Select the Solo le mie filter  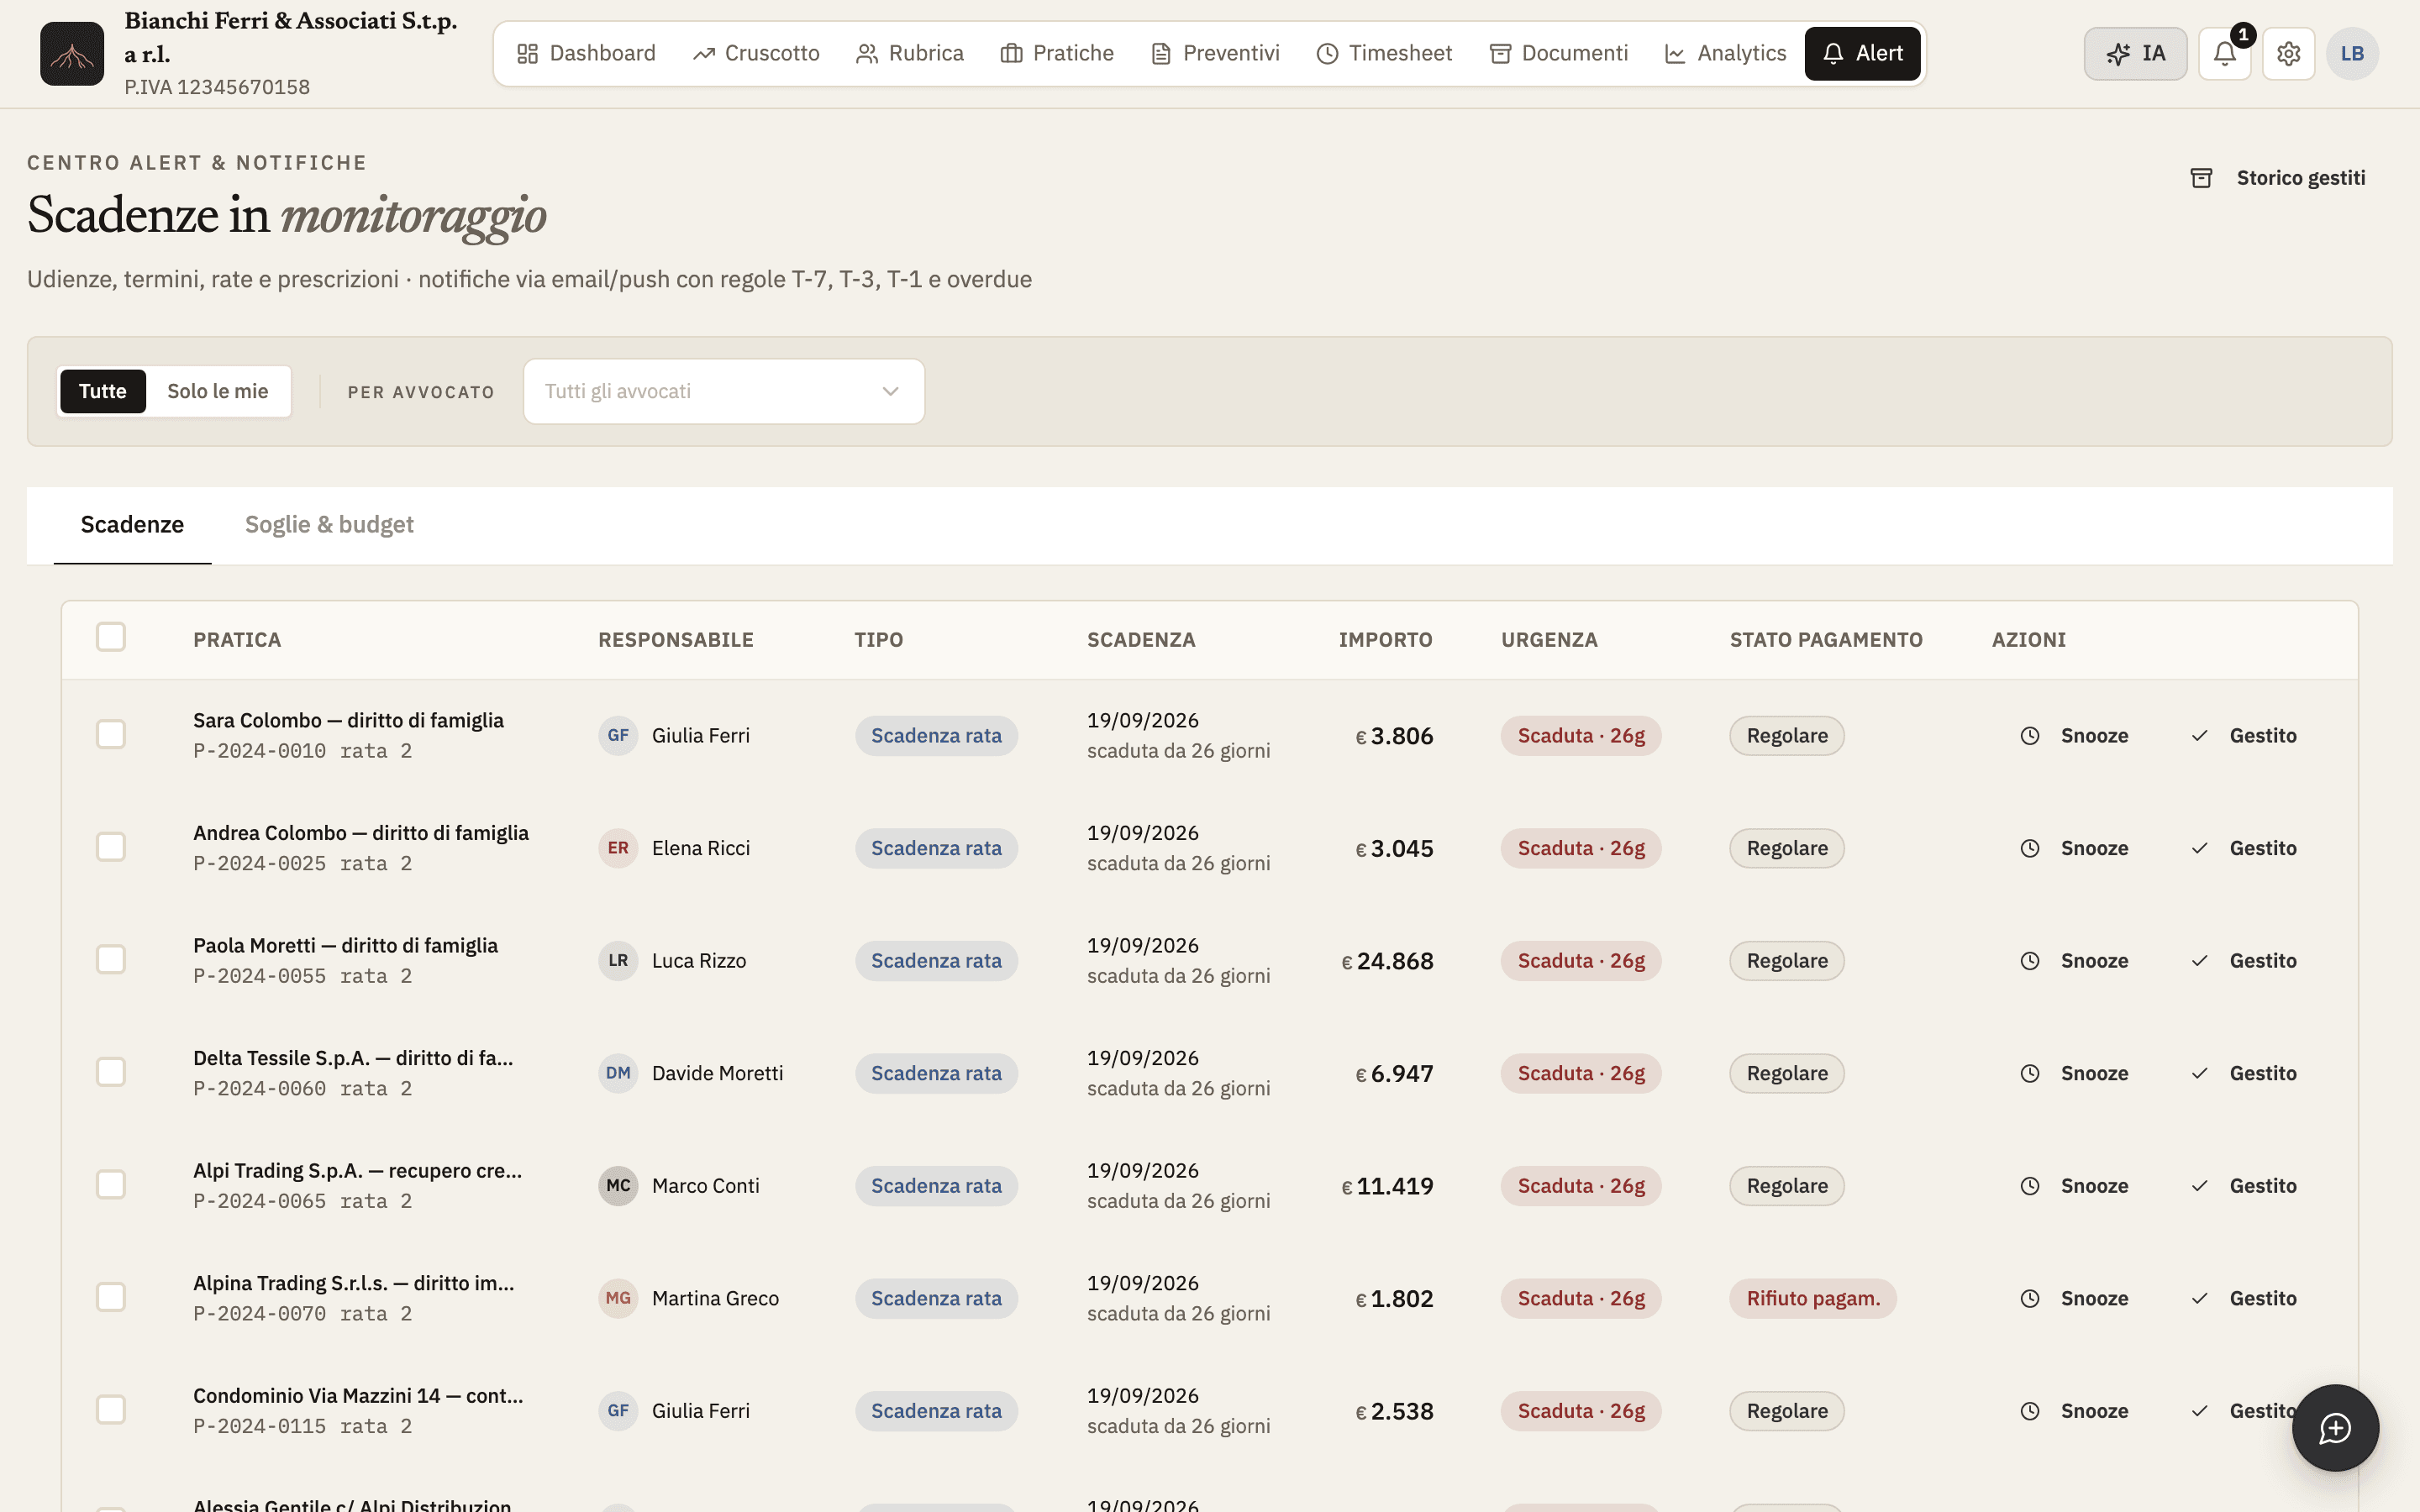[x=218, y=391]
